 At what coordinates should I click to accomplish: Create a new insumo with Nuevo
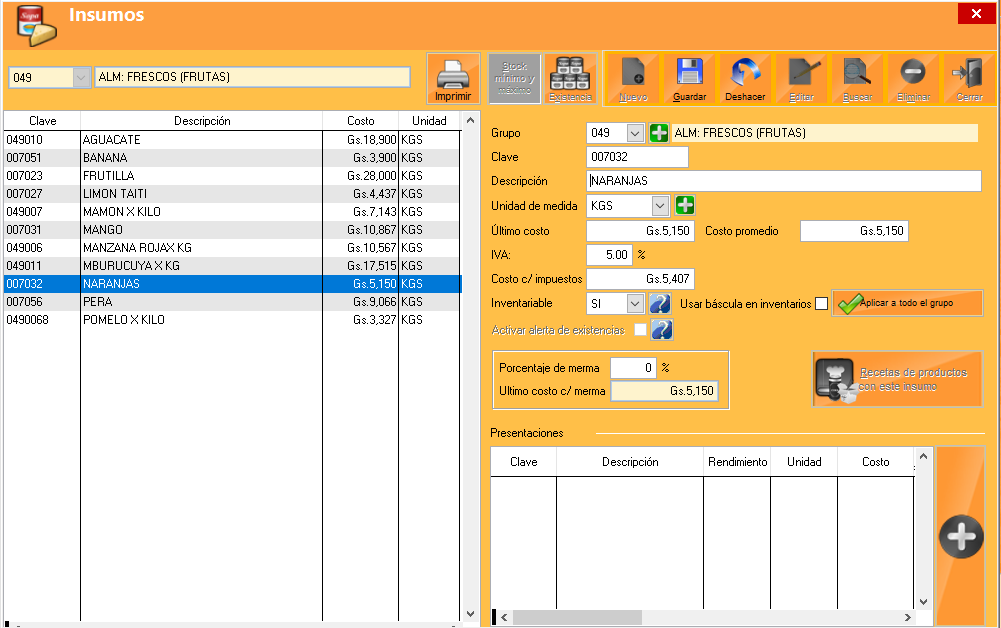pos(633,78)
